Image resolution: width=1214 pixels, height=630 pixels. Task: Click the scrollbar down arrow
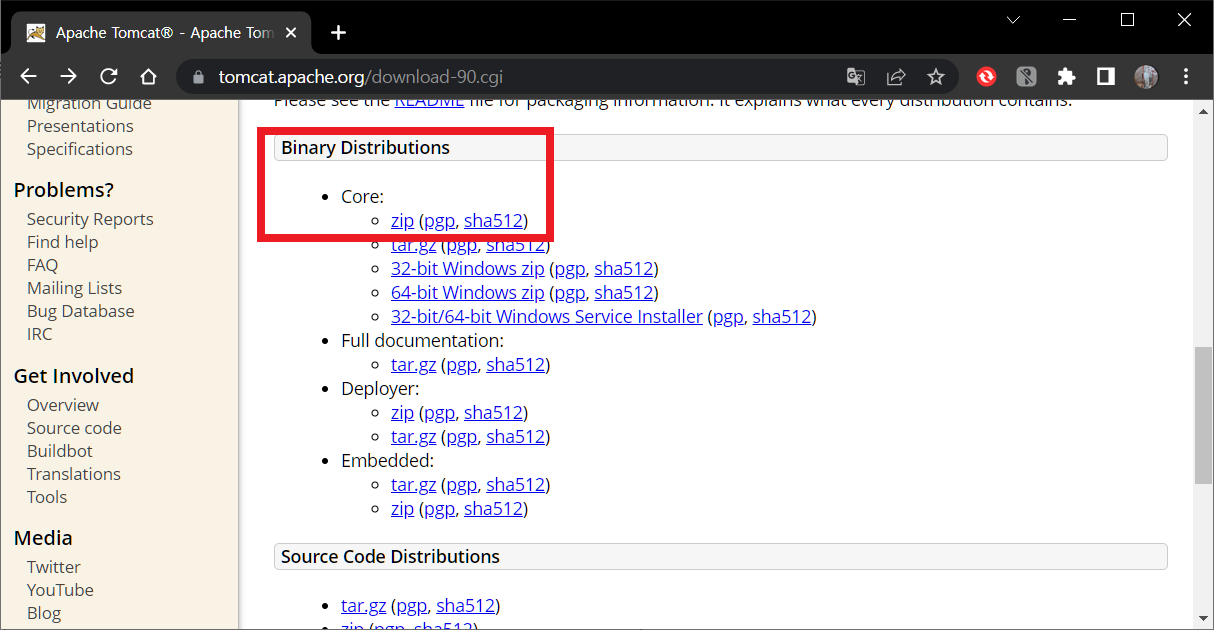[x=1203, y=619]
